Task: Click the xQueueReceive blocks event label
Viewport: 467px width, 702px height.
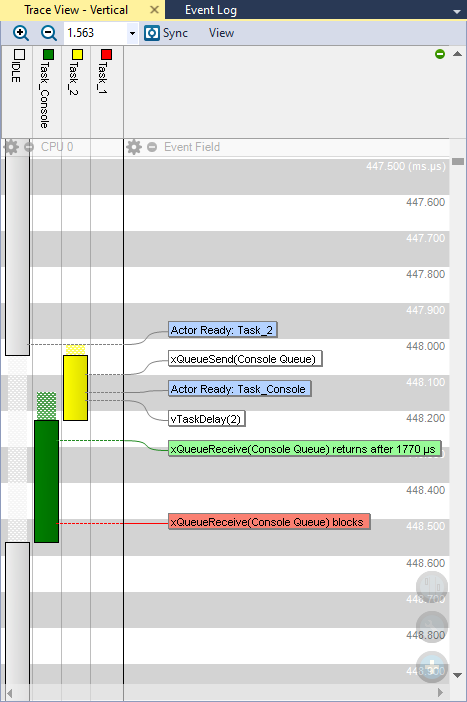Action: tap(269, 522)
